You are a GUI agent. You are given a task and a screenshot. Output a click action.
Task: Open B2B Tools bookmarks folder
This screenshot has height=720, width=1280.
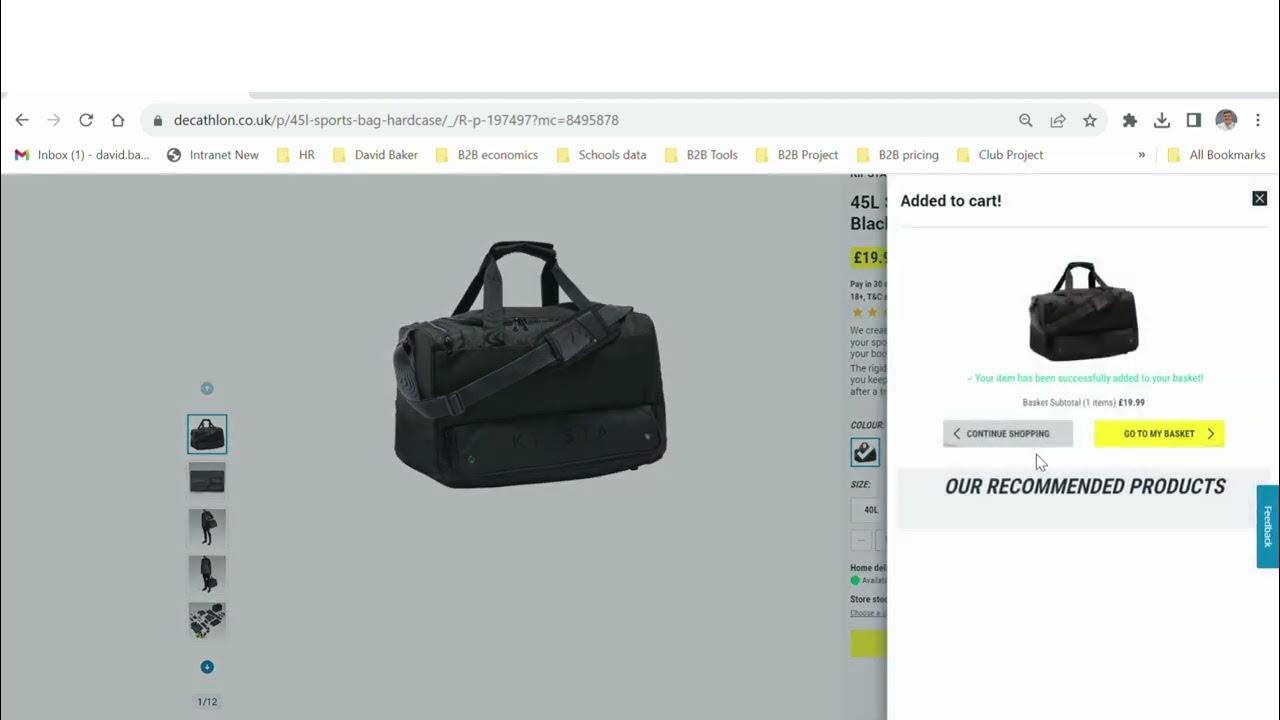[701, 155]
